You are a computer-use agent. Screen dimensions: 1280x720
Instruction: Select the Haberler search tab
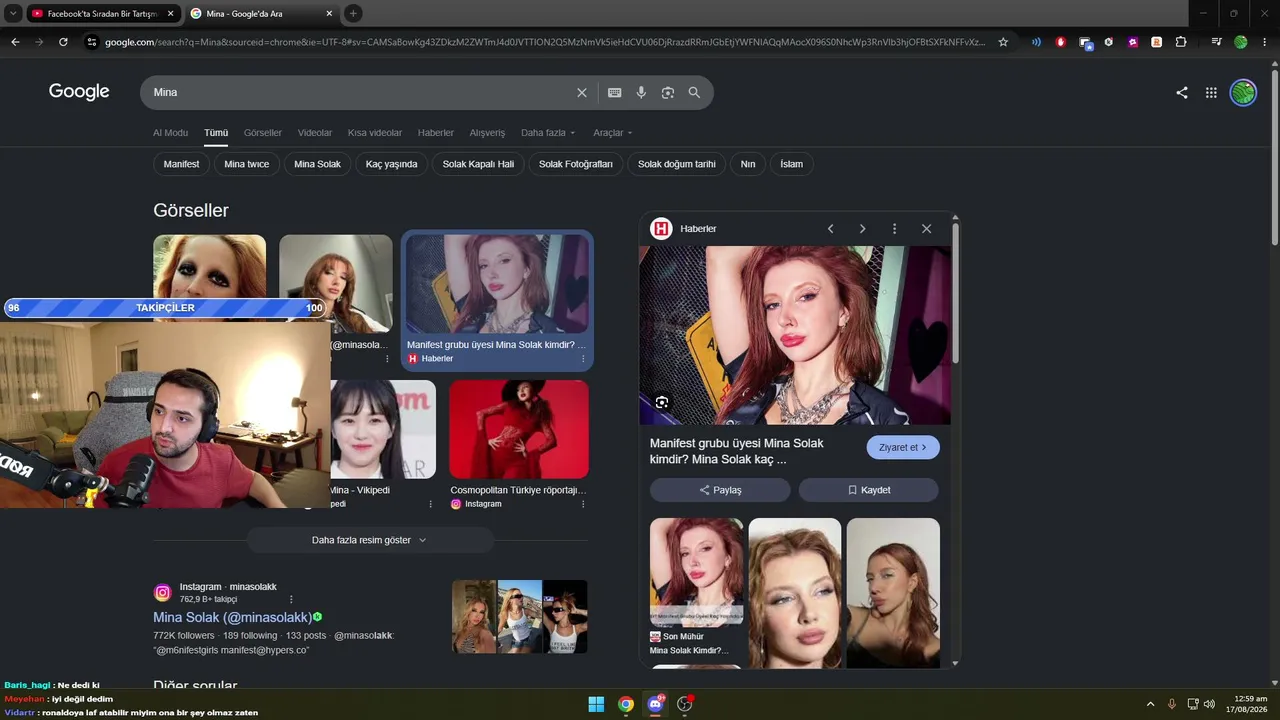(436, 133)
